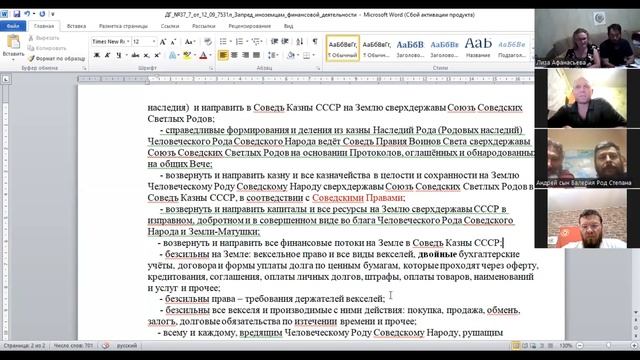Increase paragraph indent
The height and width of the screenshot is (360, 640).
click(x=285, y=42)
